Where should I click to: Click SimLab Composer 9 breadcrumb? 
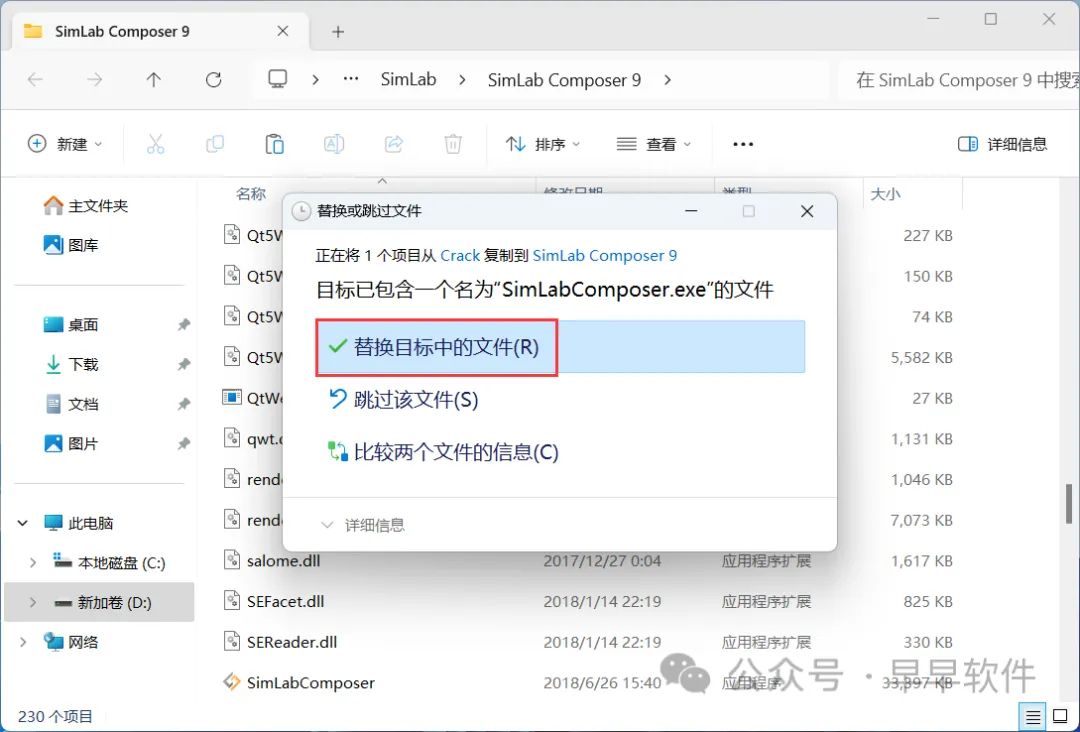pos(564,80)
